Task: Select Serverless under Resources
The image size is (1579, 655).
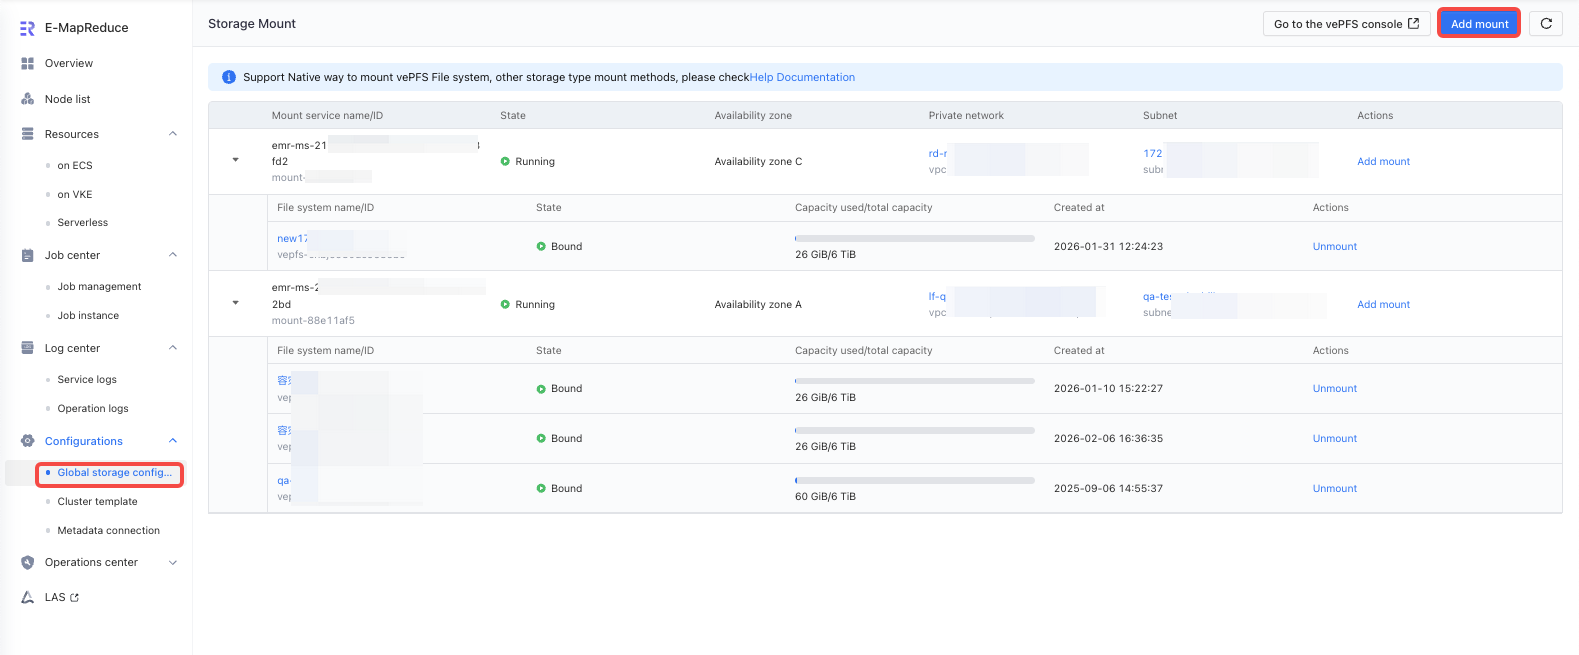Action: [83, 223]
